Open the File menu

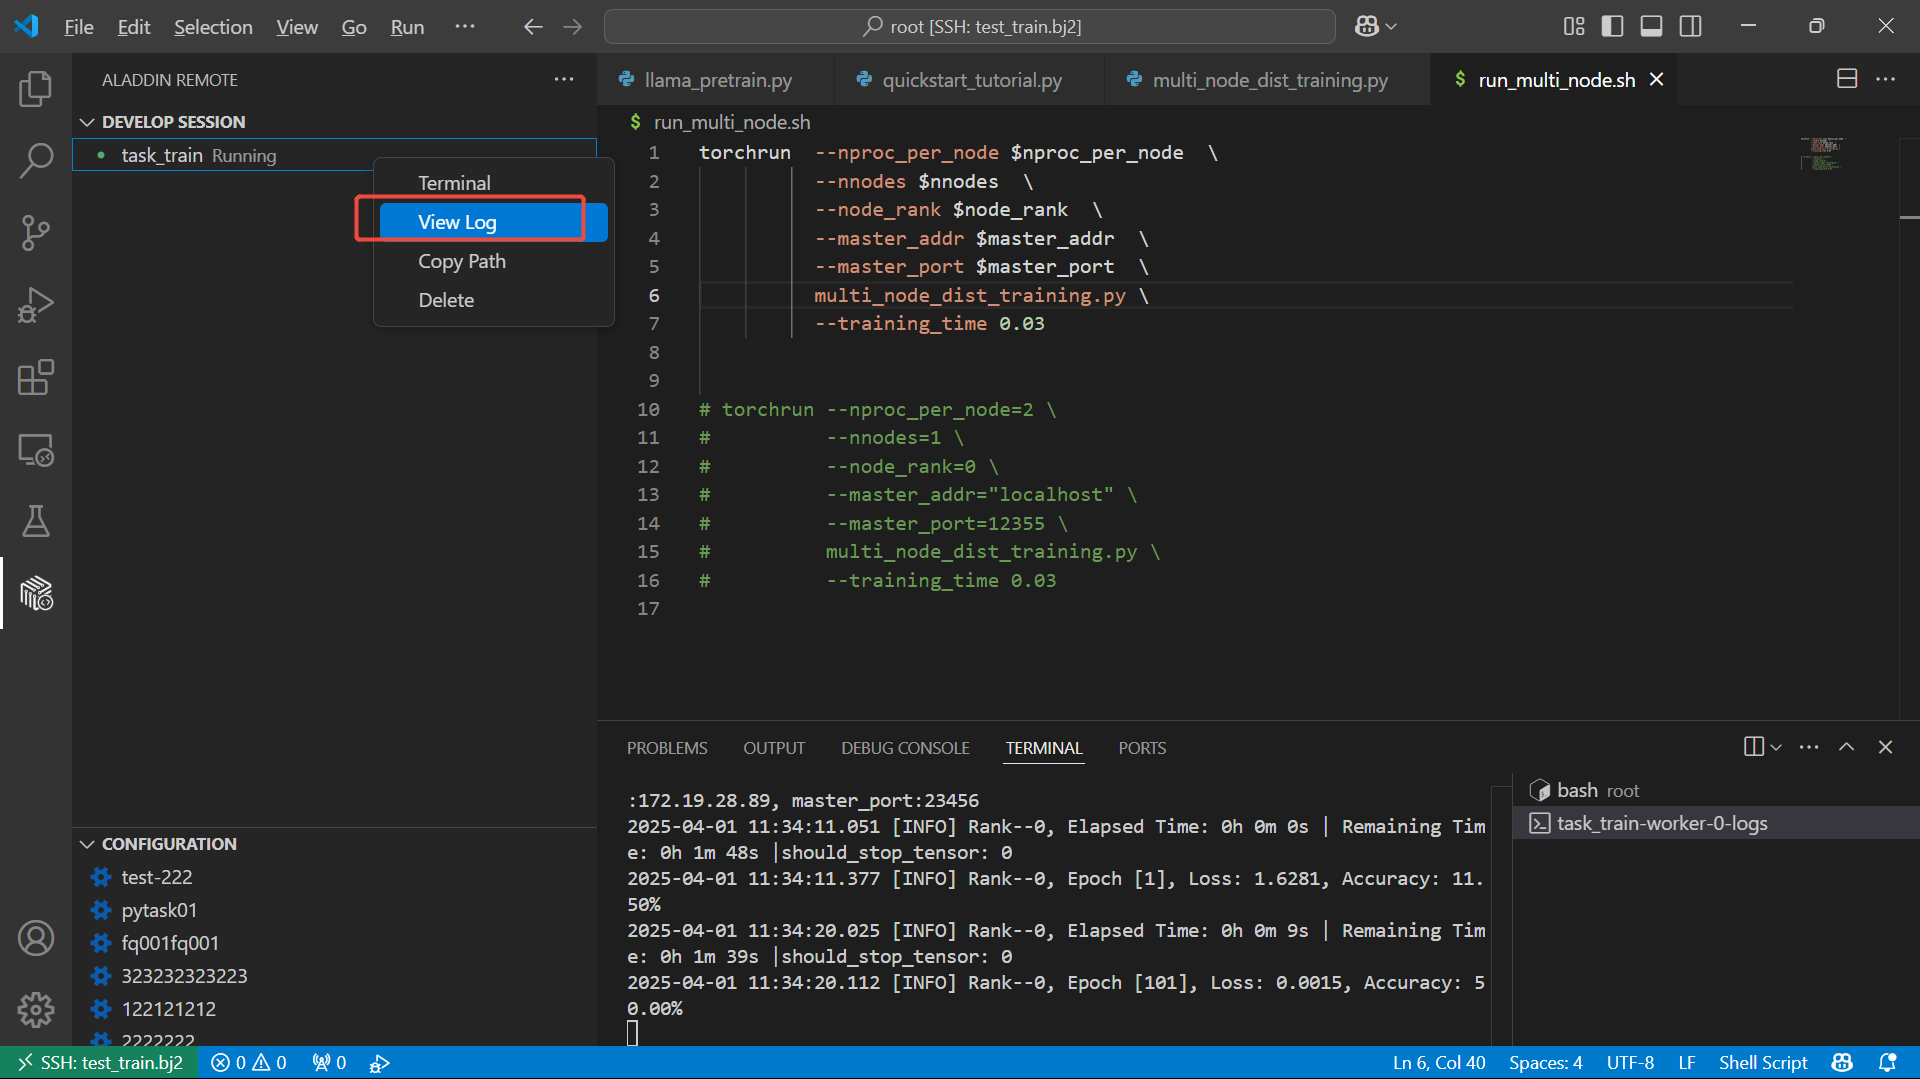[79, 27]
